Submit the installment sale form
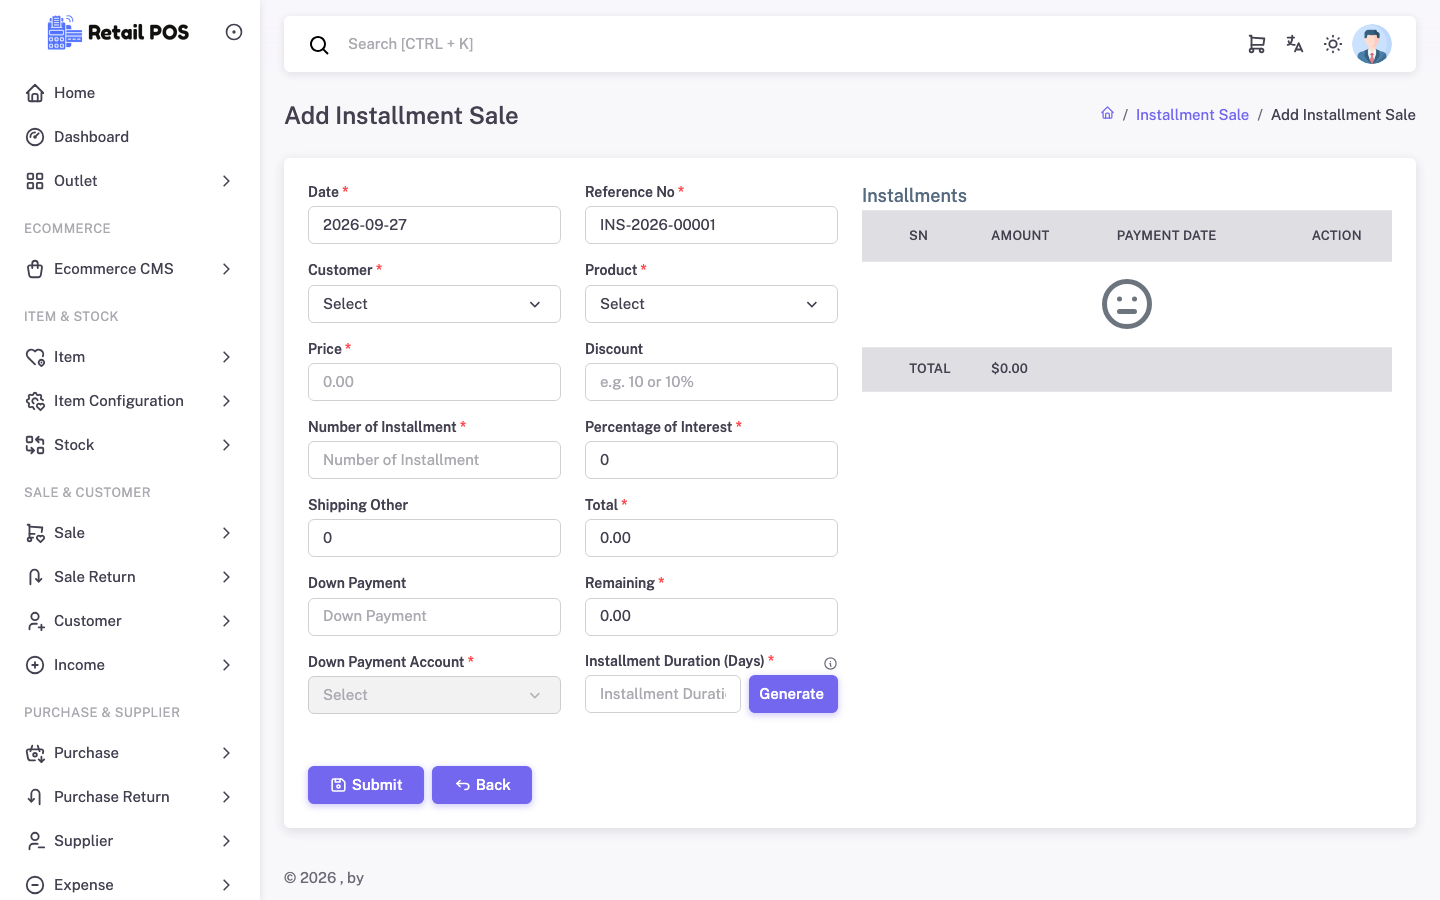Screen dimensions: 1440x900 tap(366, 785)
